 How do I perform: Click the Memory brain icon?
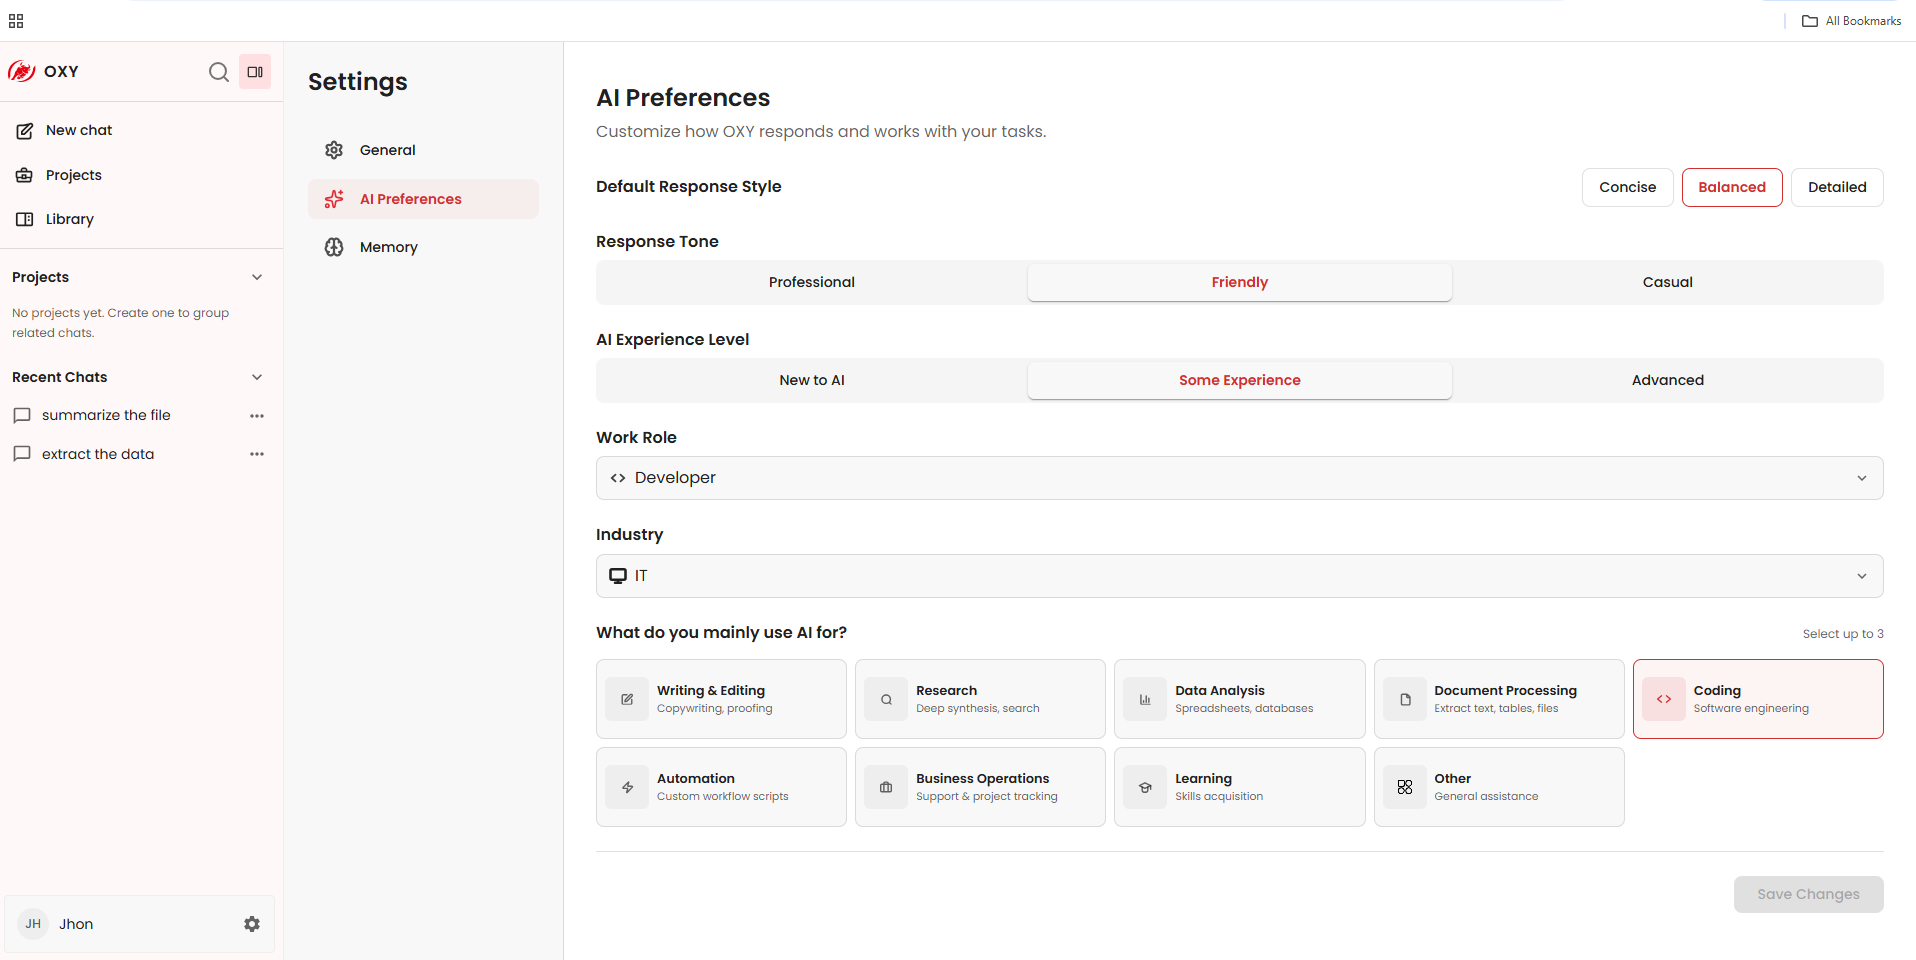334,247
